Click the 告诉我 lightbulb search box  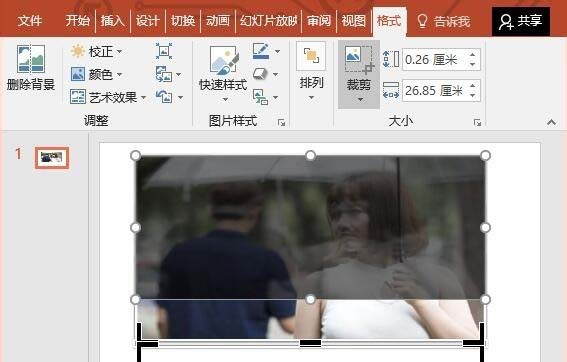(x=443, y=21)
